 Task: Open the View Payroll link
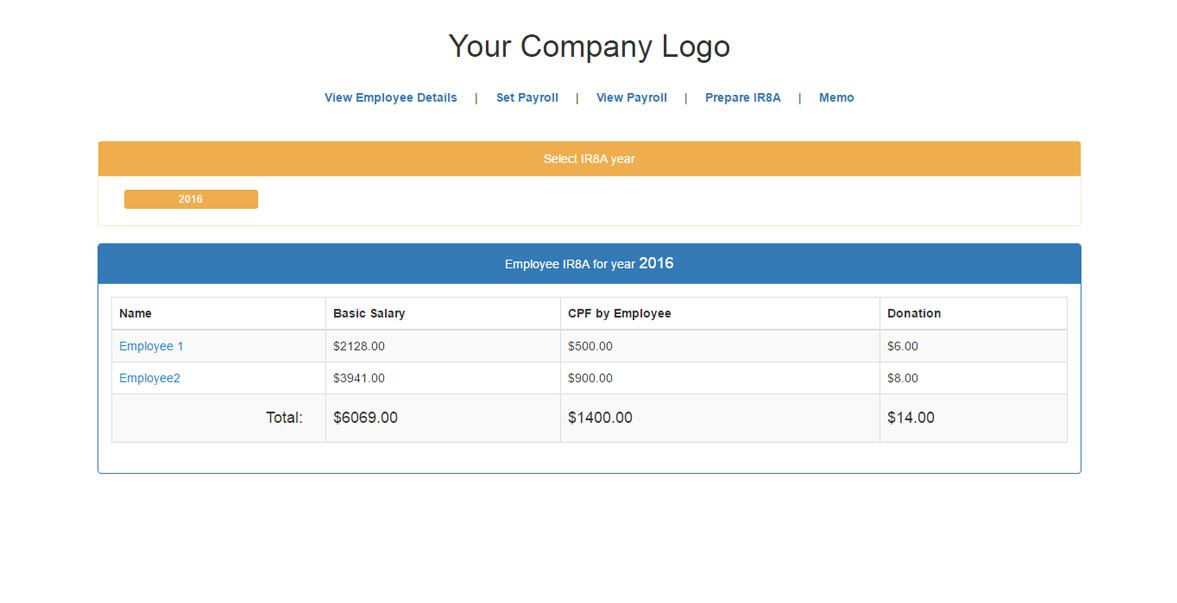(x=631, y=98)
